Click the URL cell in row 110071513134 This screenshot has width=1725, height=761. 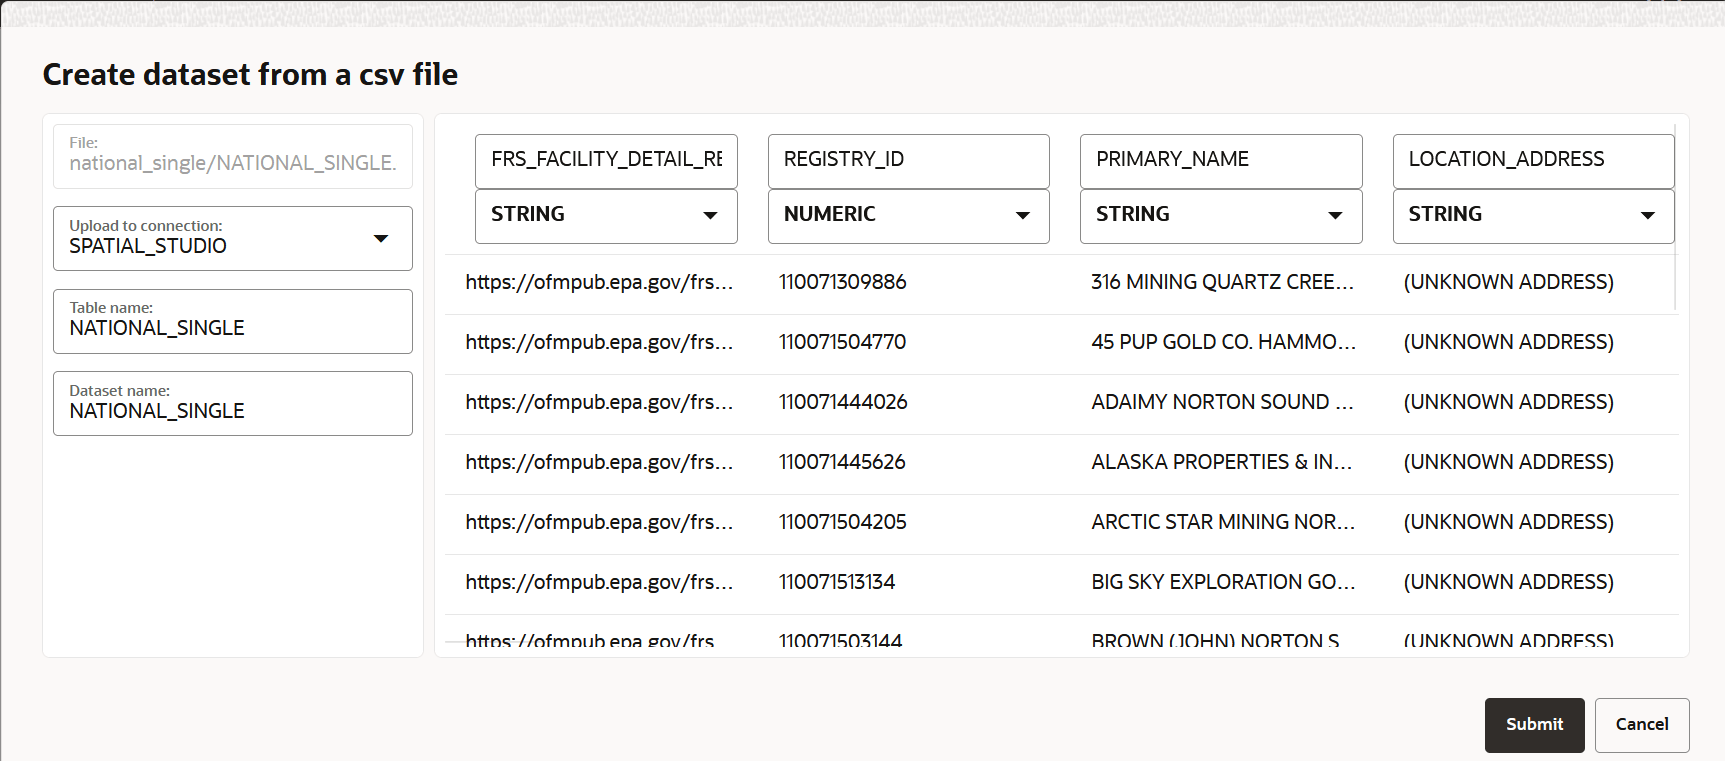[x=599, y=582]
